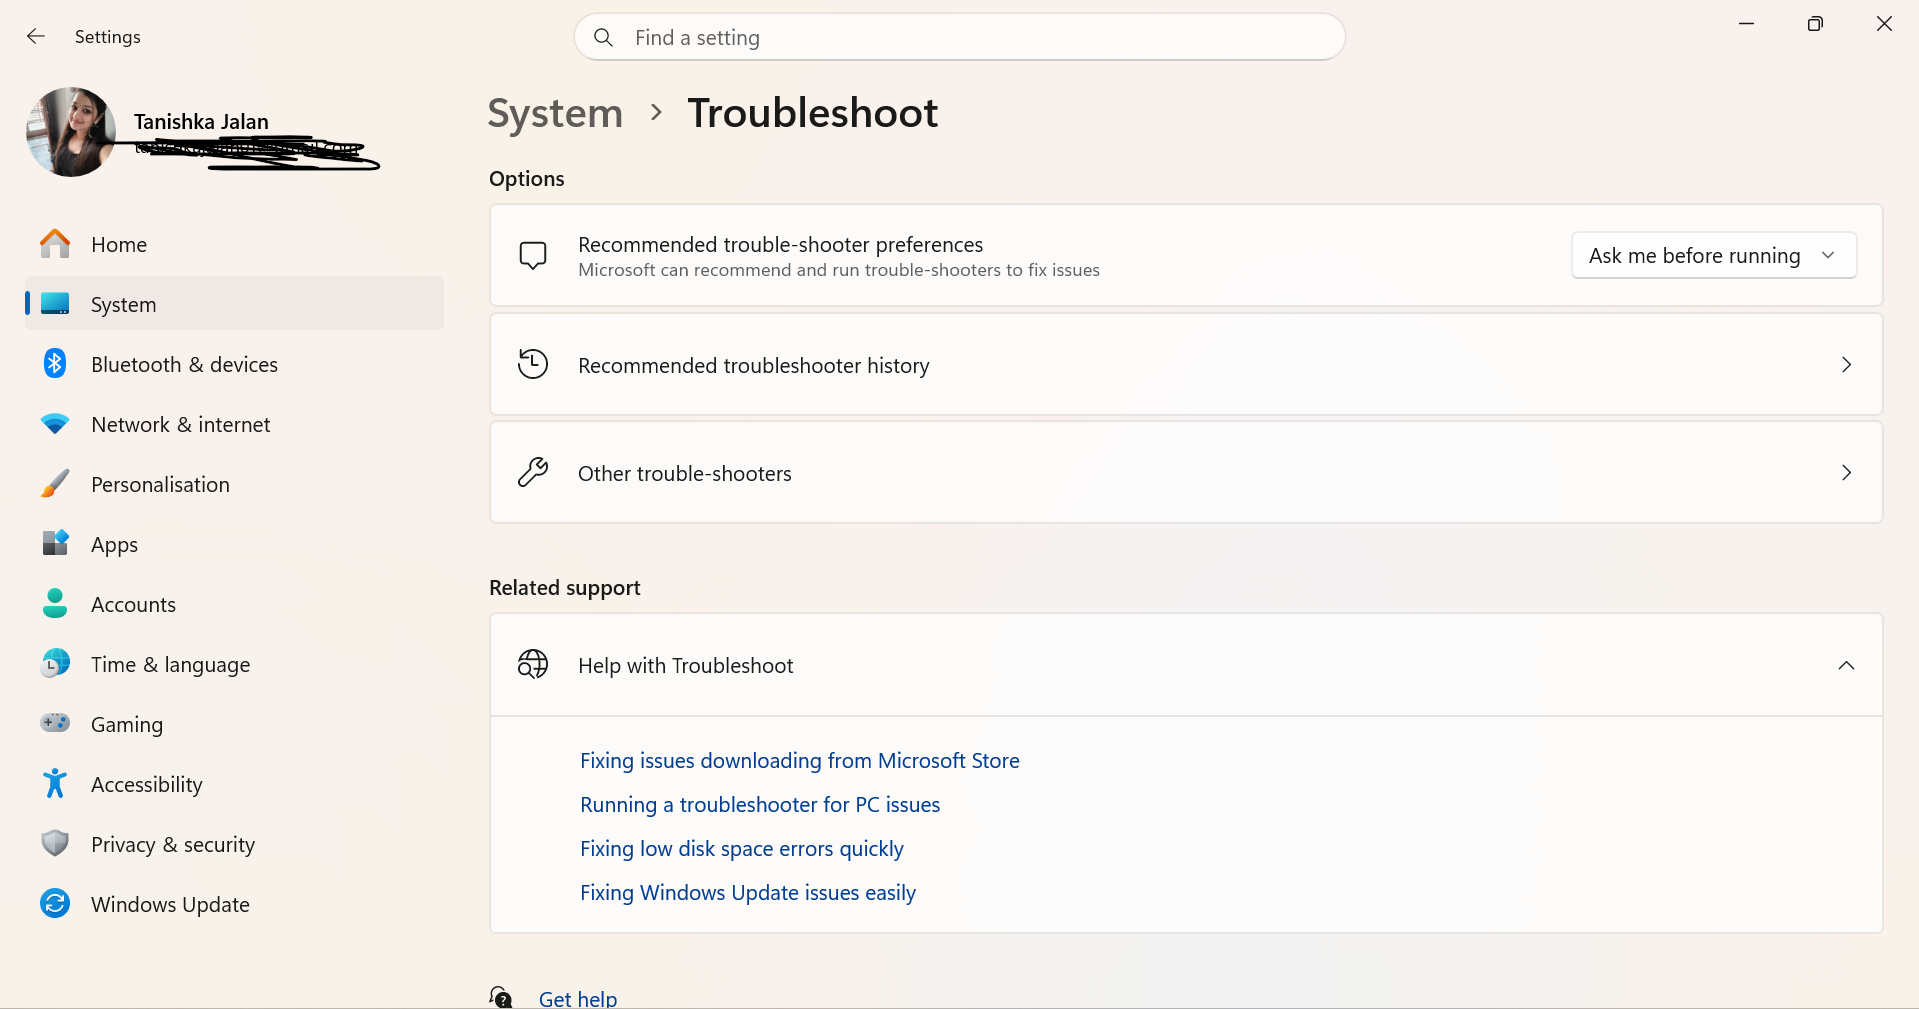Click the back arrow icon

pos(36,37)
